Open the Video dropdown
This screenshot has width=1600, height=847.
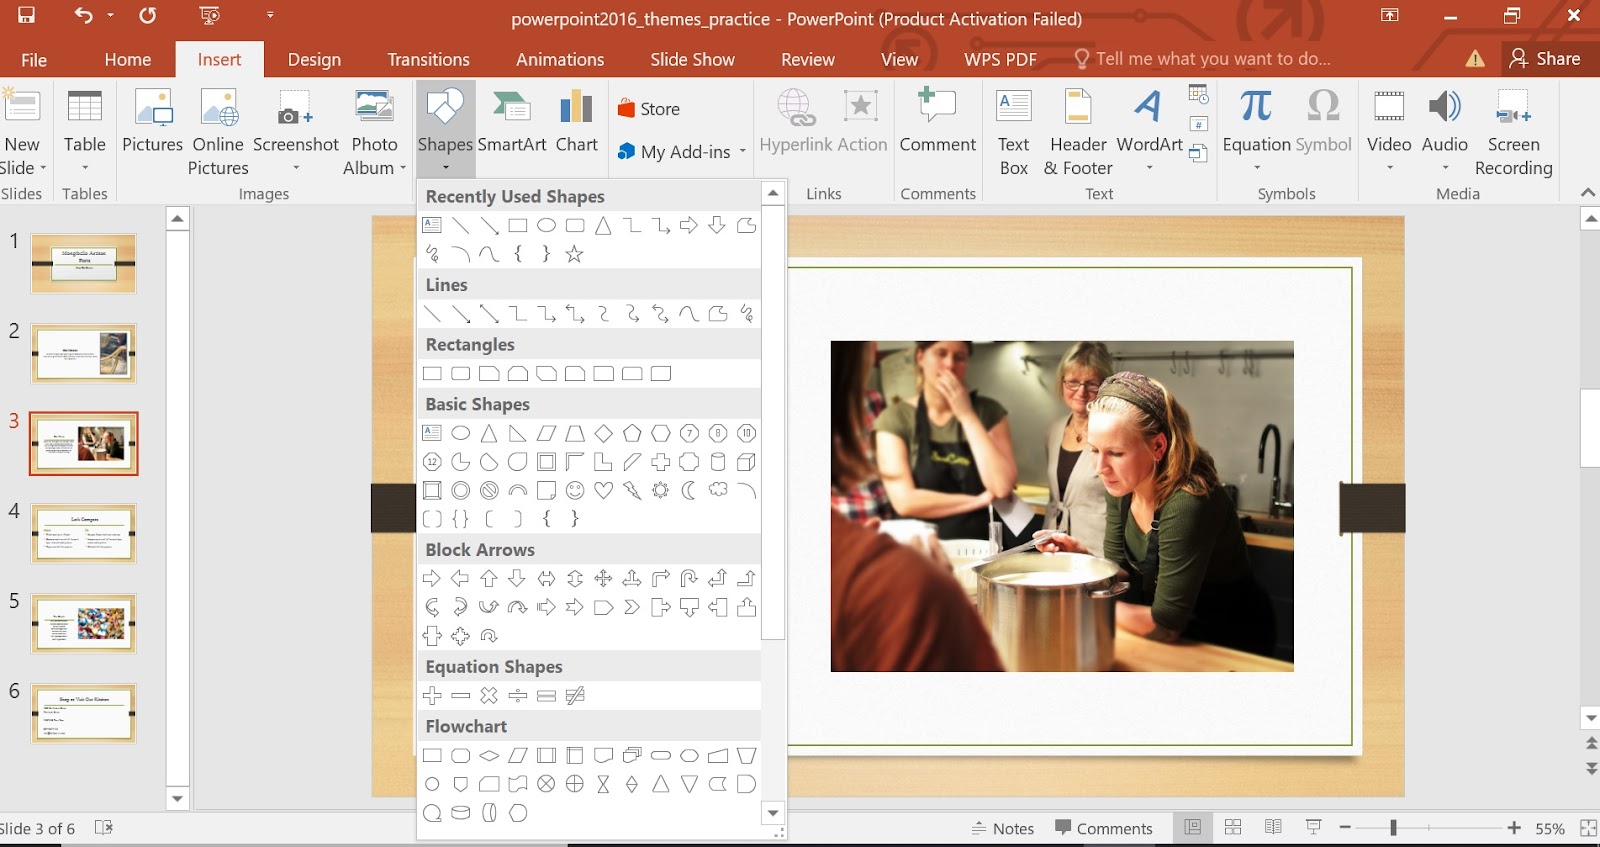(1389, 168)
